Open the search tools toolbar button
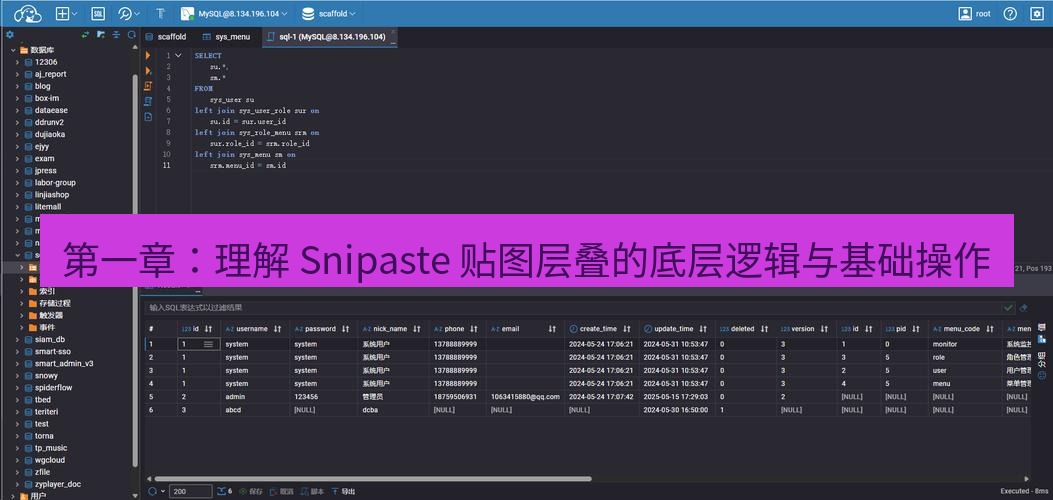This screenshot has height=500, width=1053. 128,13
